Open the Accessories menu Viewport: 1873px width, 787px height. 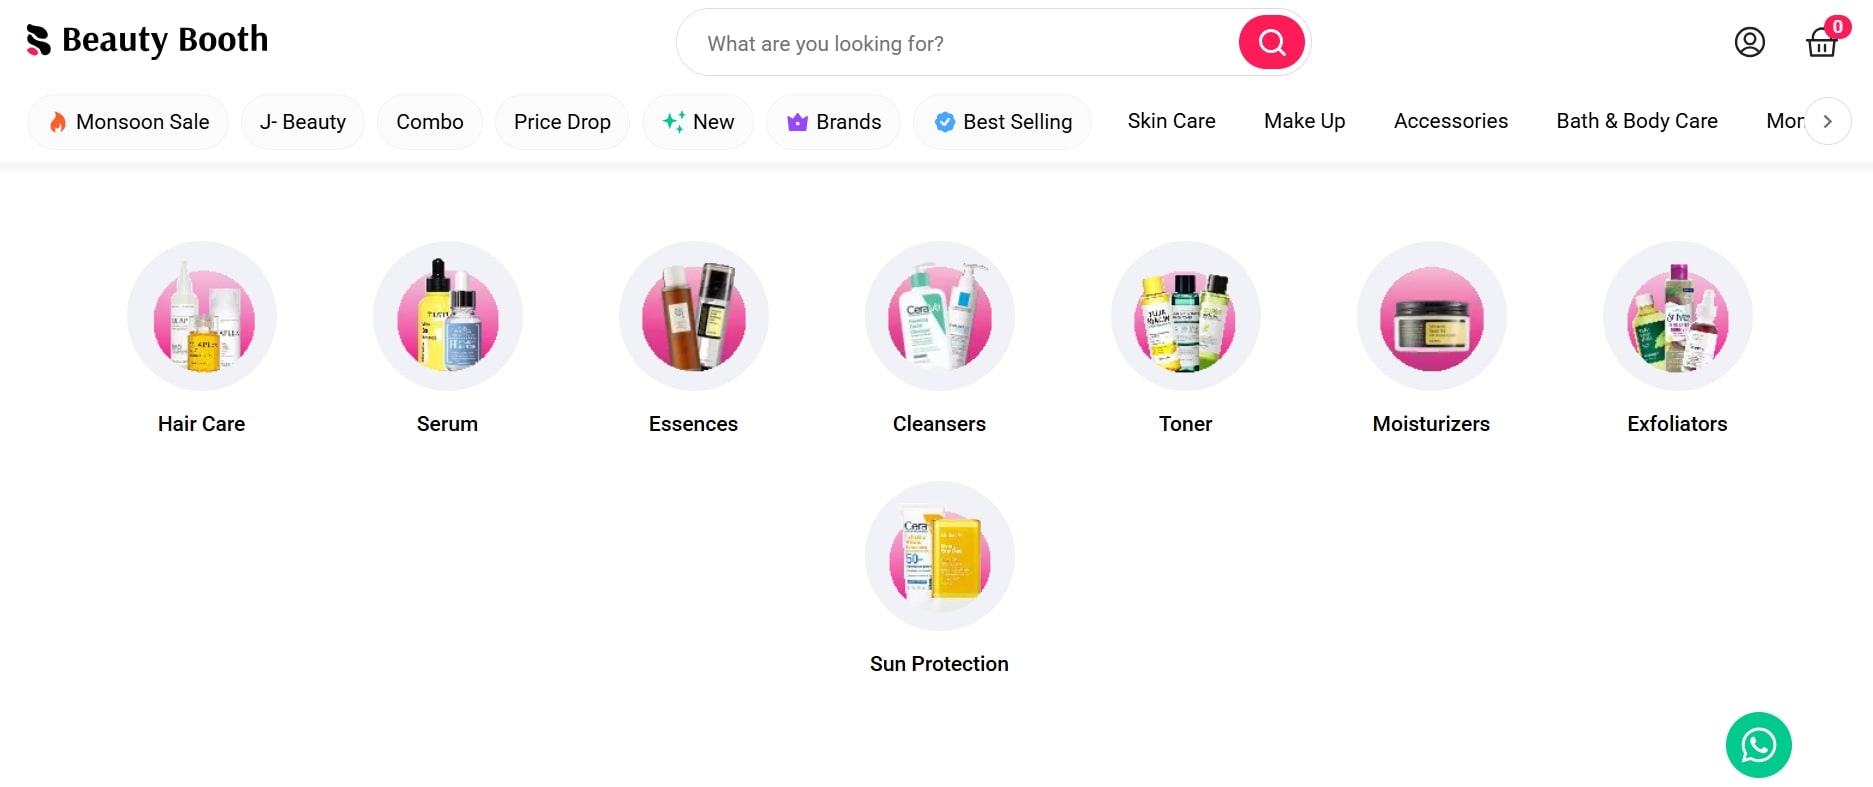point(1450,121)
